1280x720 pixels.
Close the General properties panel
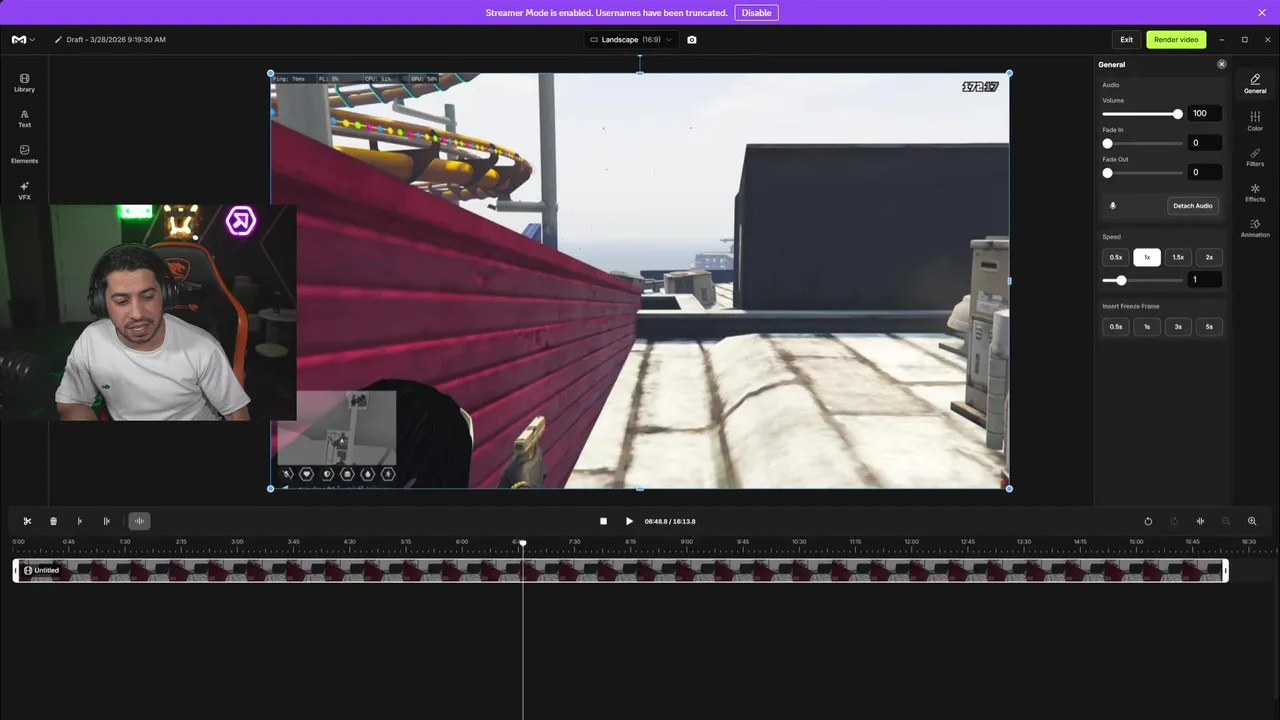coord(1221,64)
